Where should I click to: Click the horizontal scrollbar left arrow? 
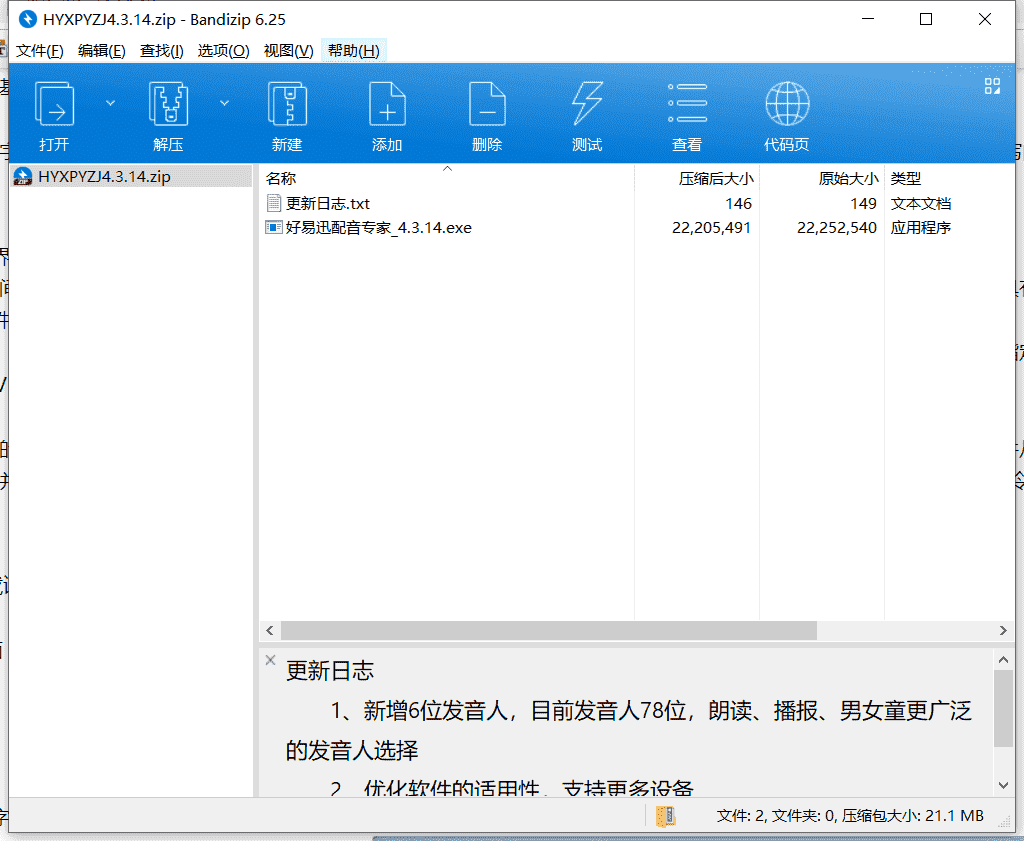click(270, 631)
